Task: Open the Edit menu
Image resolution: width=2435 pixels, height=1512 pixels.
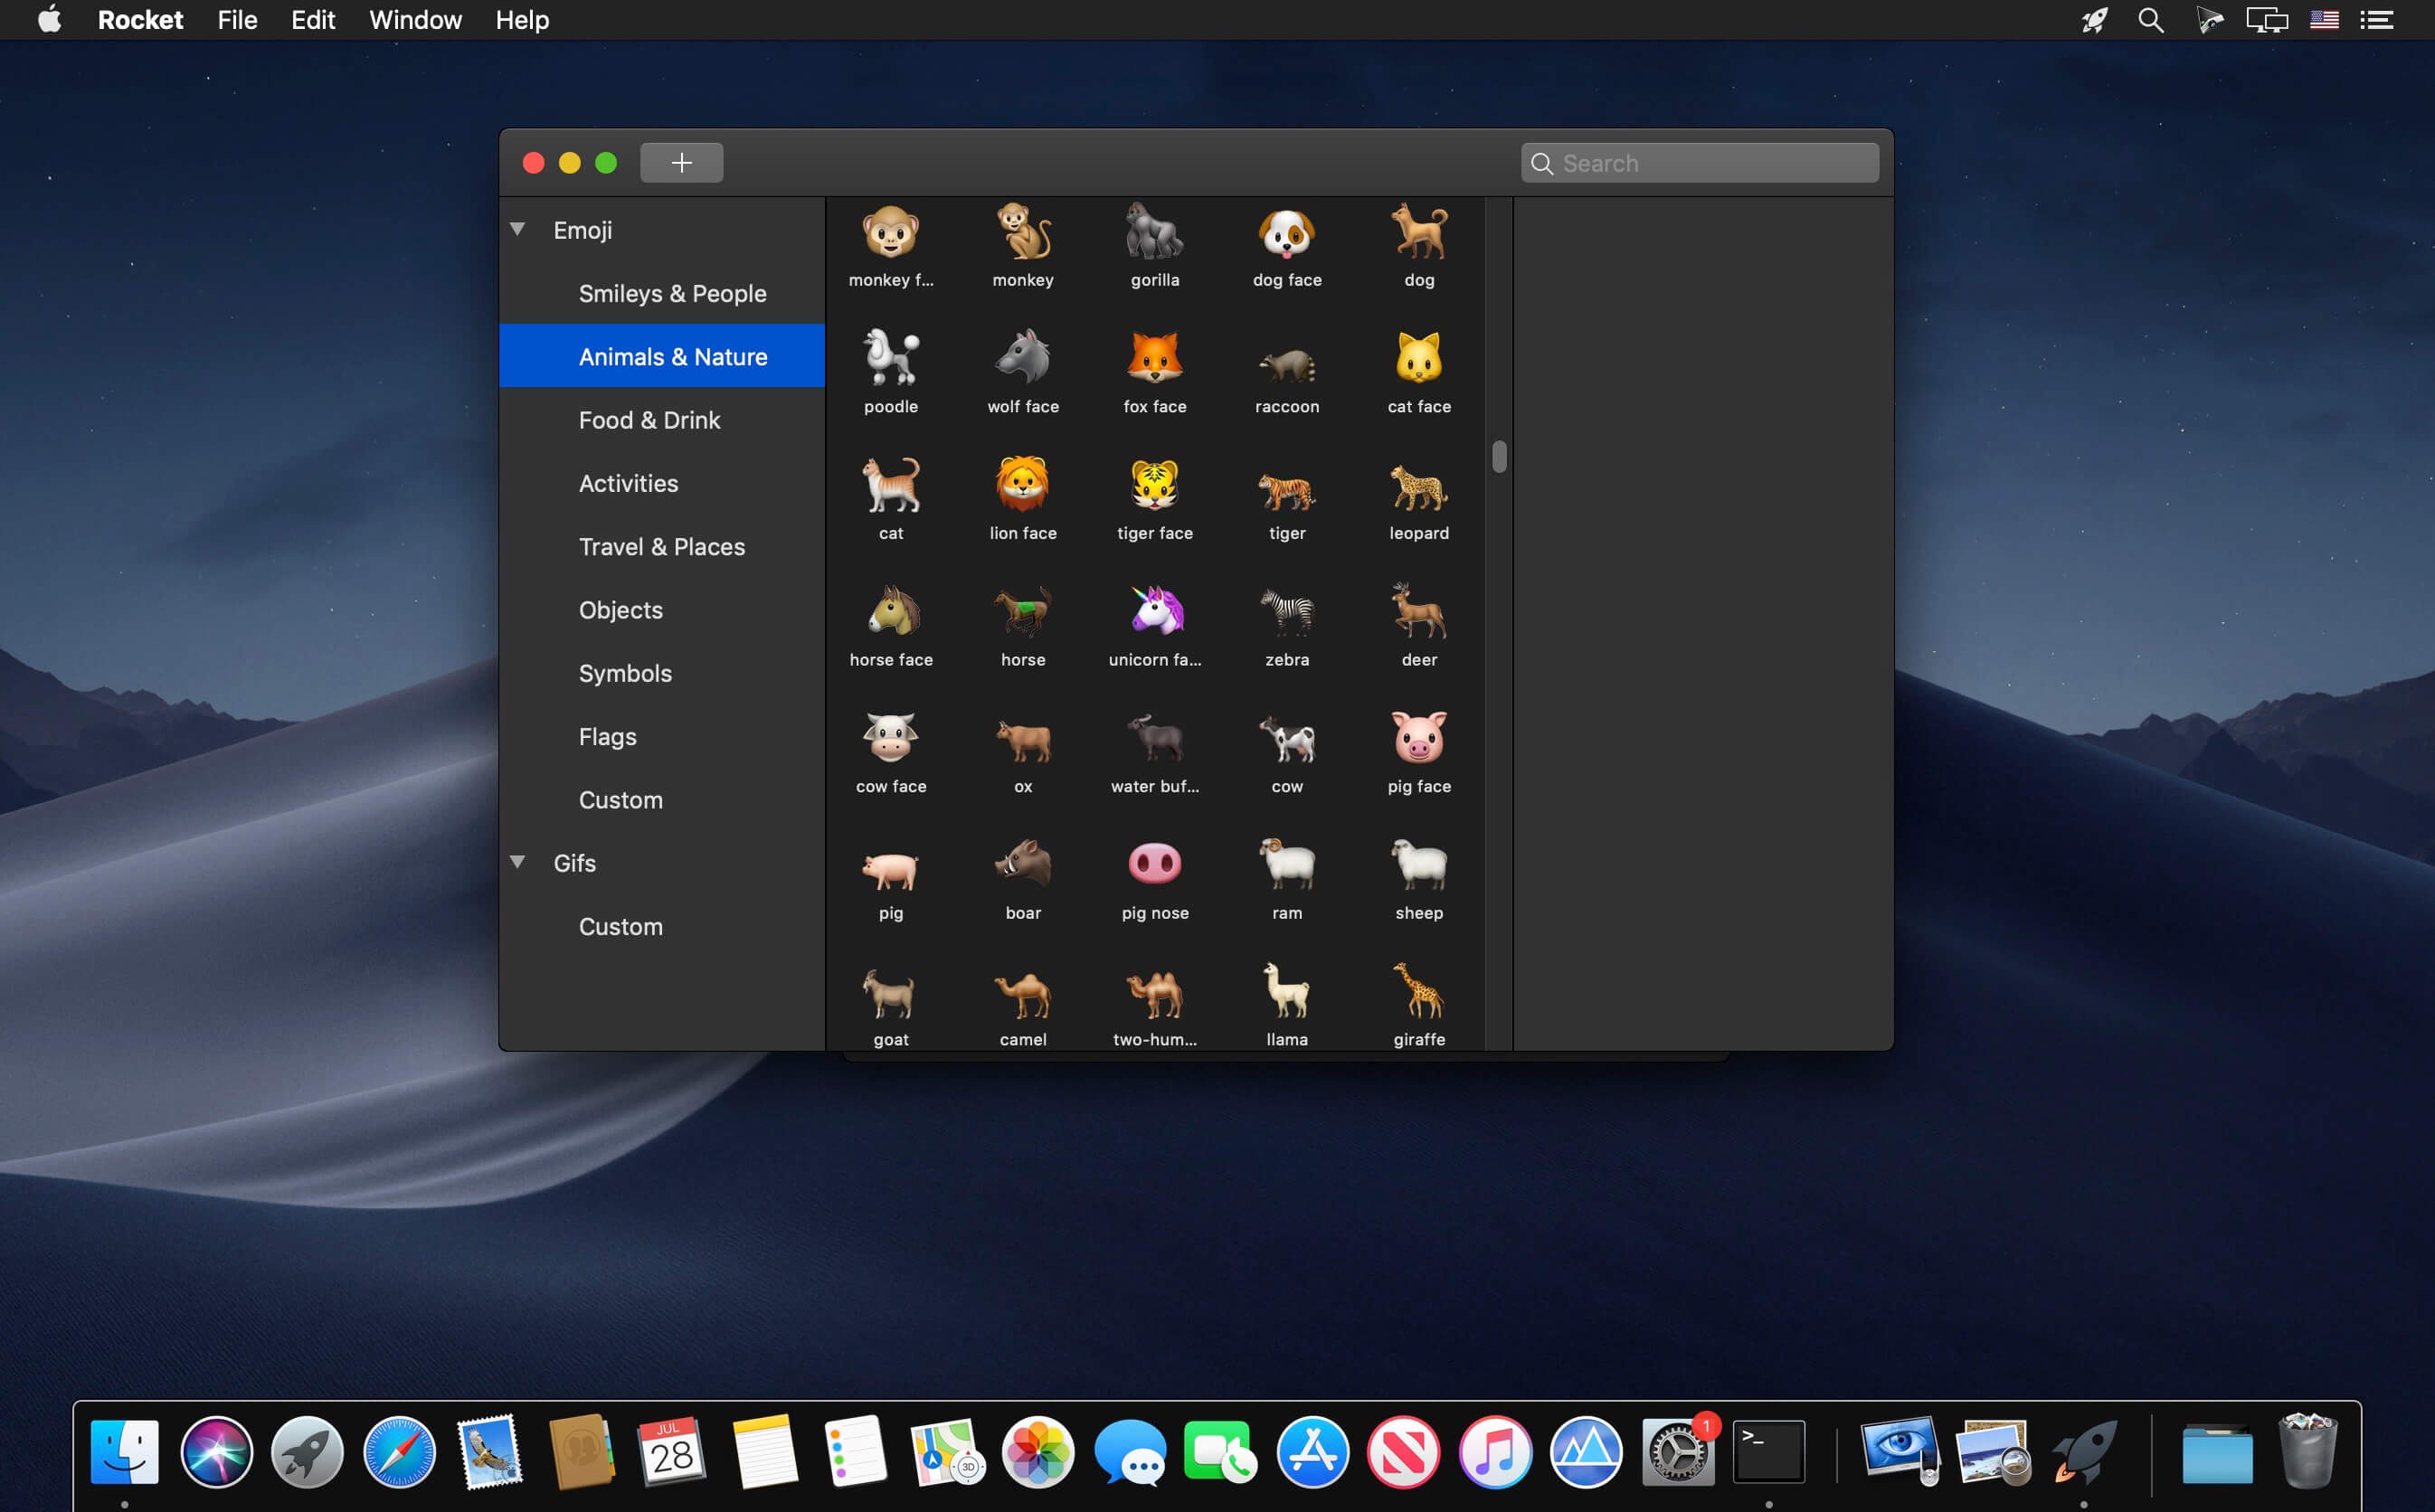Action: [x=312, y=20]
